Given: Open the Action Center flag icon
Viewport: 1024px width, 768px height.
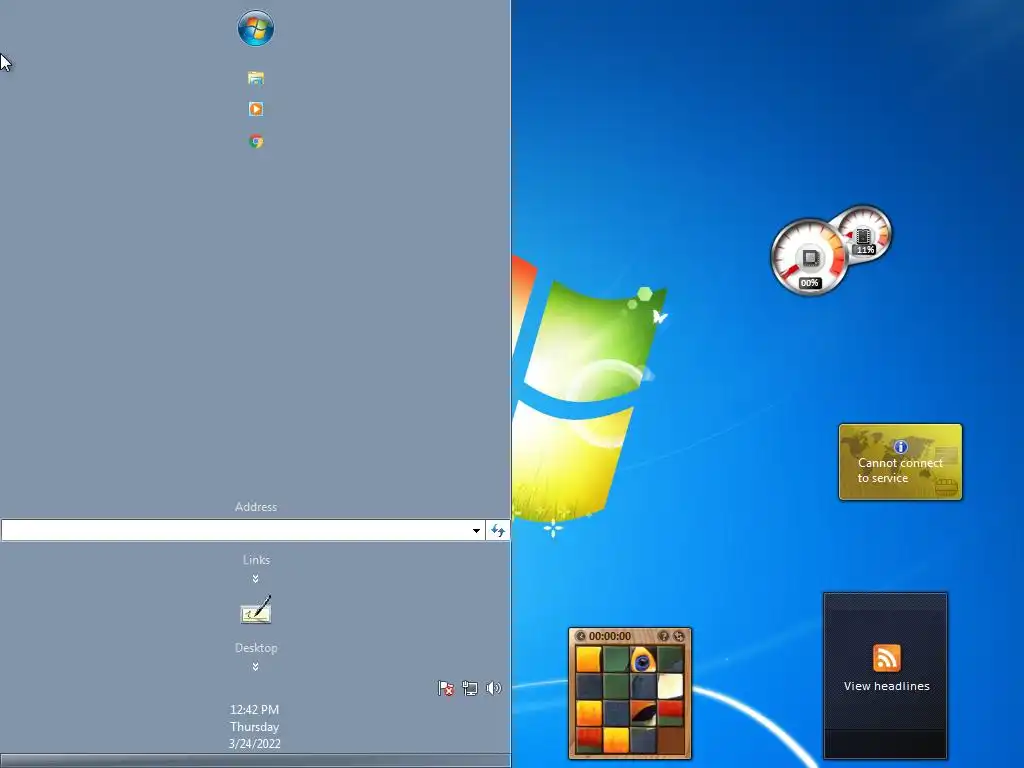Looking at the screenshot, I should pyautogui.click(x=445, y=688).
